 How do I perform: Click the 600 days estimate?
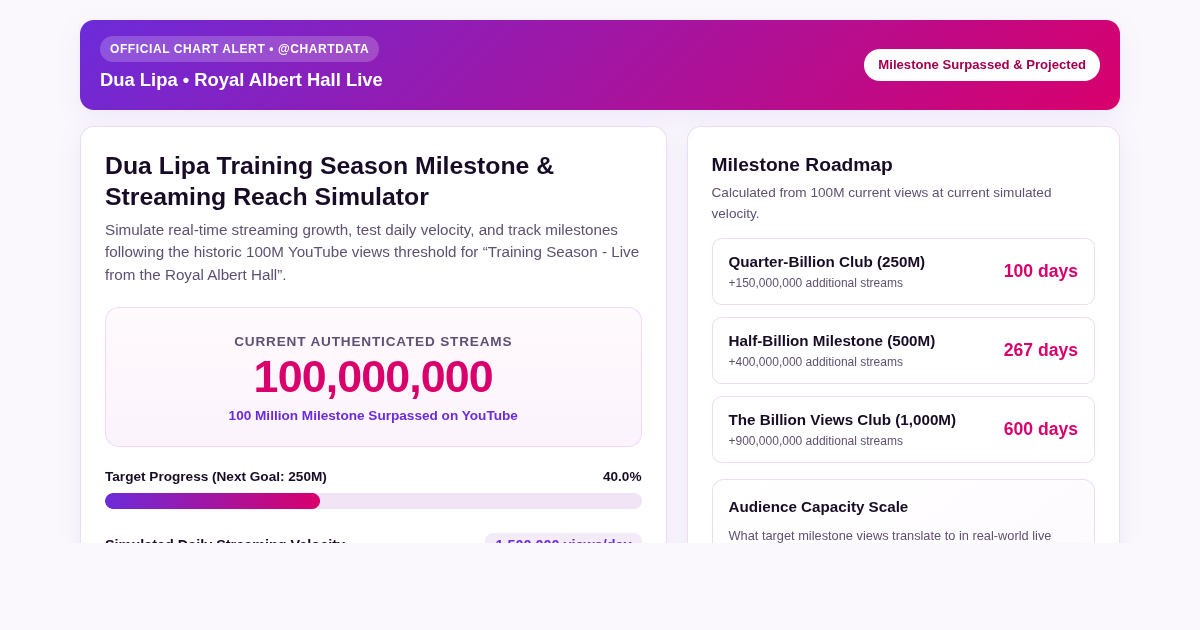click(1040, 429)
